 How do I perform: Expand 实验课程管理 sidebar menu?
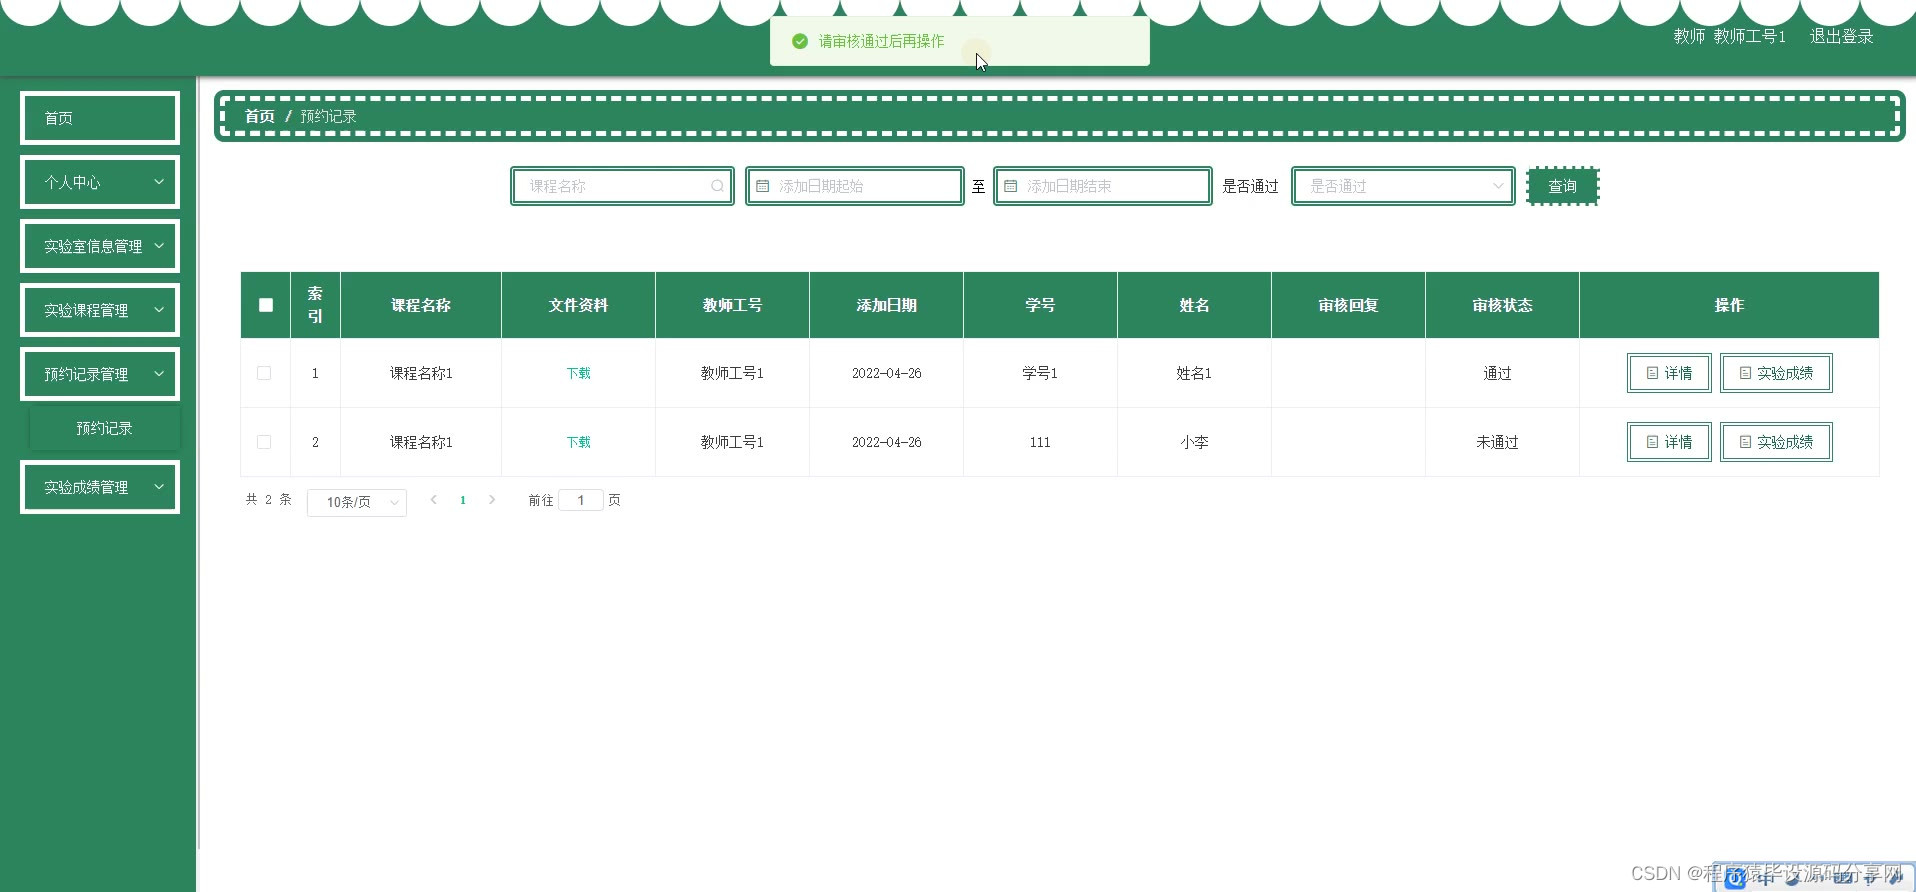[100, 310]
